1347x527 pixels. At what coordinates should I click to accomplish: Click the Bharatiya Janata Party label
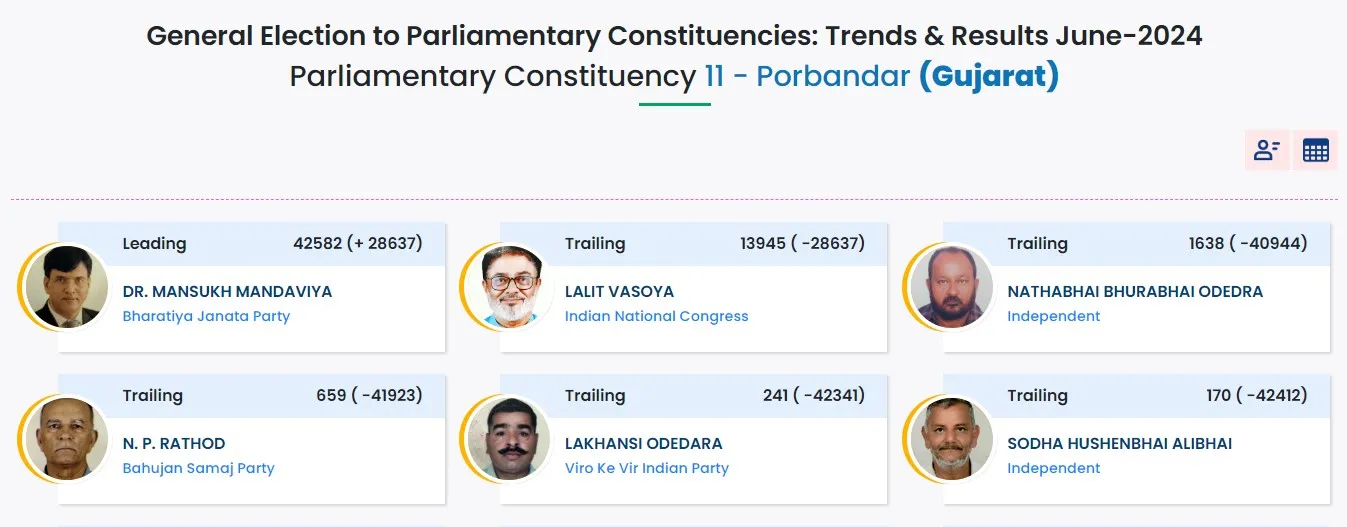(x=206, y=316)
